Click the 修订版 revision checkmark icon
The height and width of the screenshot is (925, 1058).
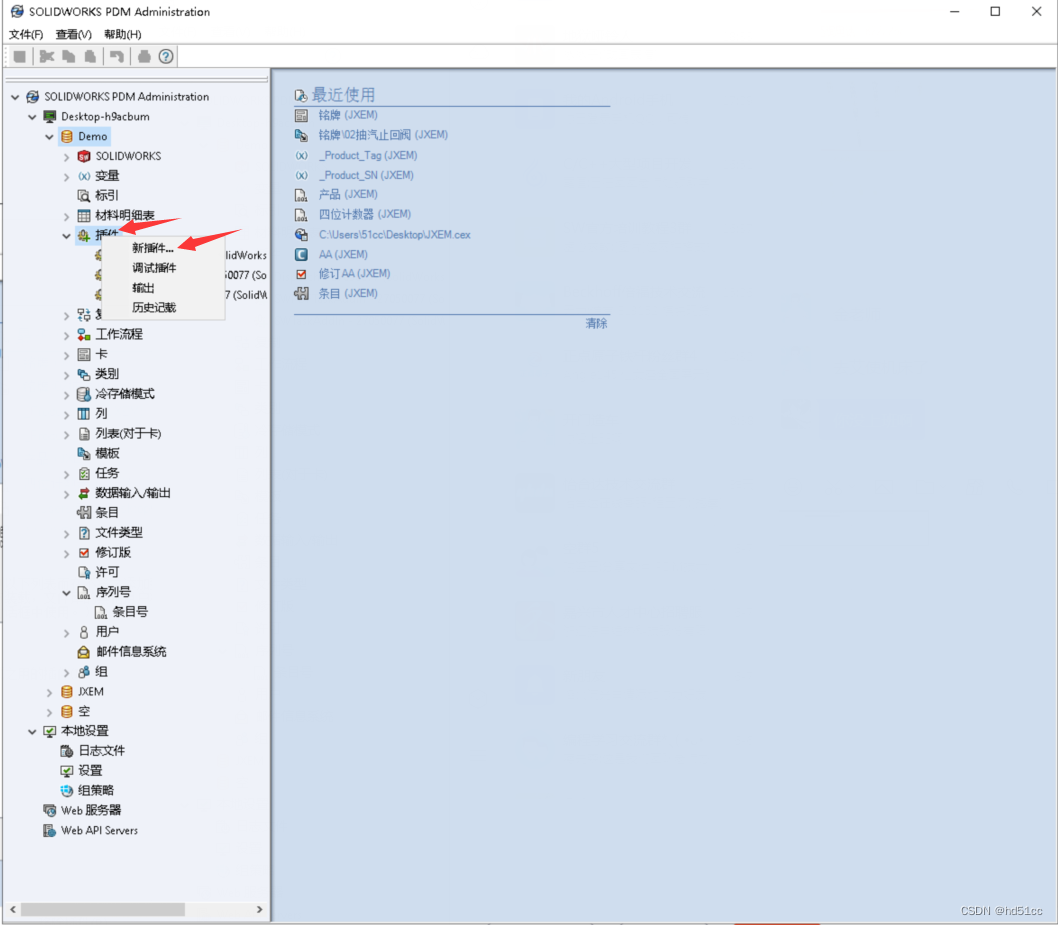pos(84,553)
